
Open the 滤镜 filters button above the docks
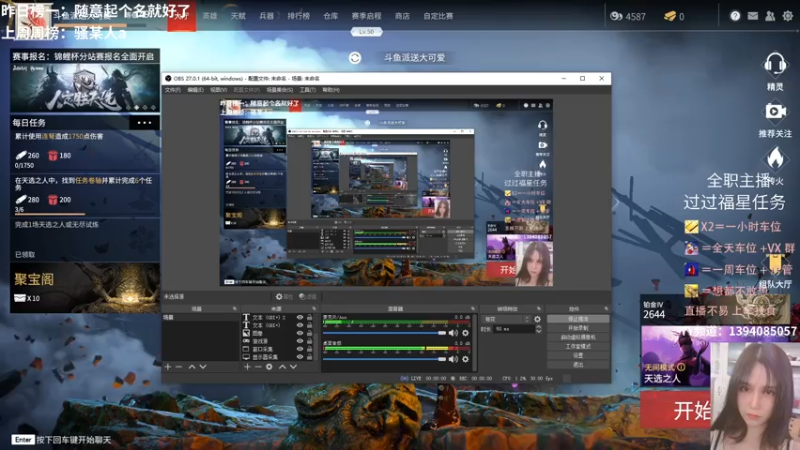click(x=308, y=296)
